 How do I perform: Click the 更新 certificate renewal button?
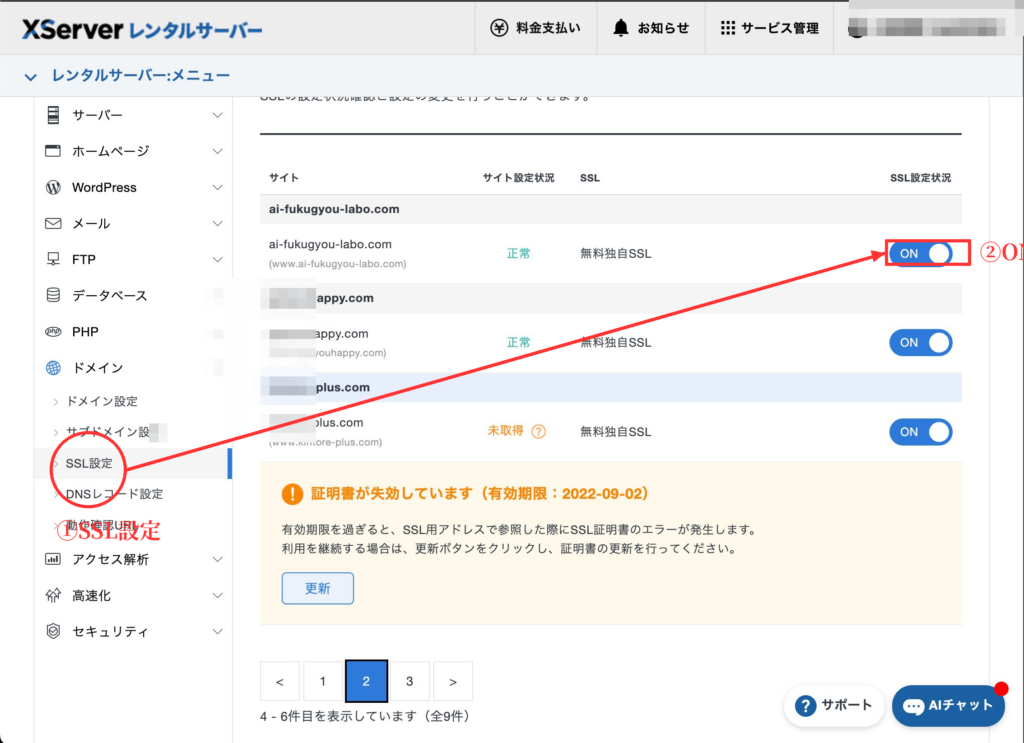pos(317,588)
